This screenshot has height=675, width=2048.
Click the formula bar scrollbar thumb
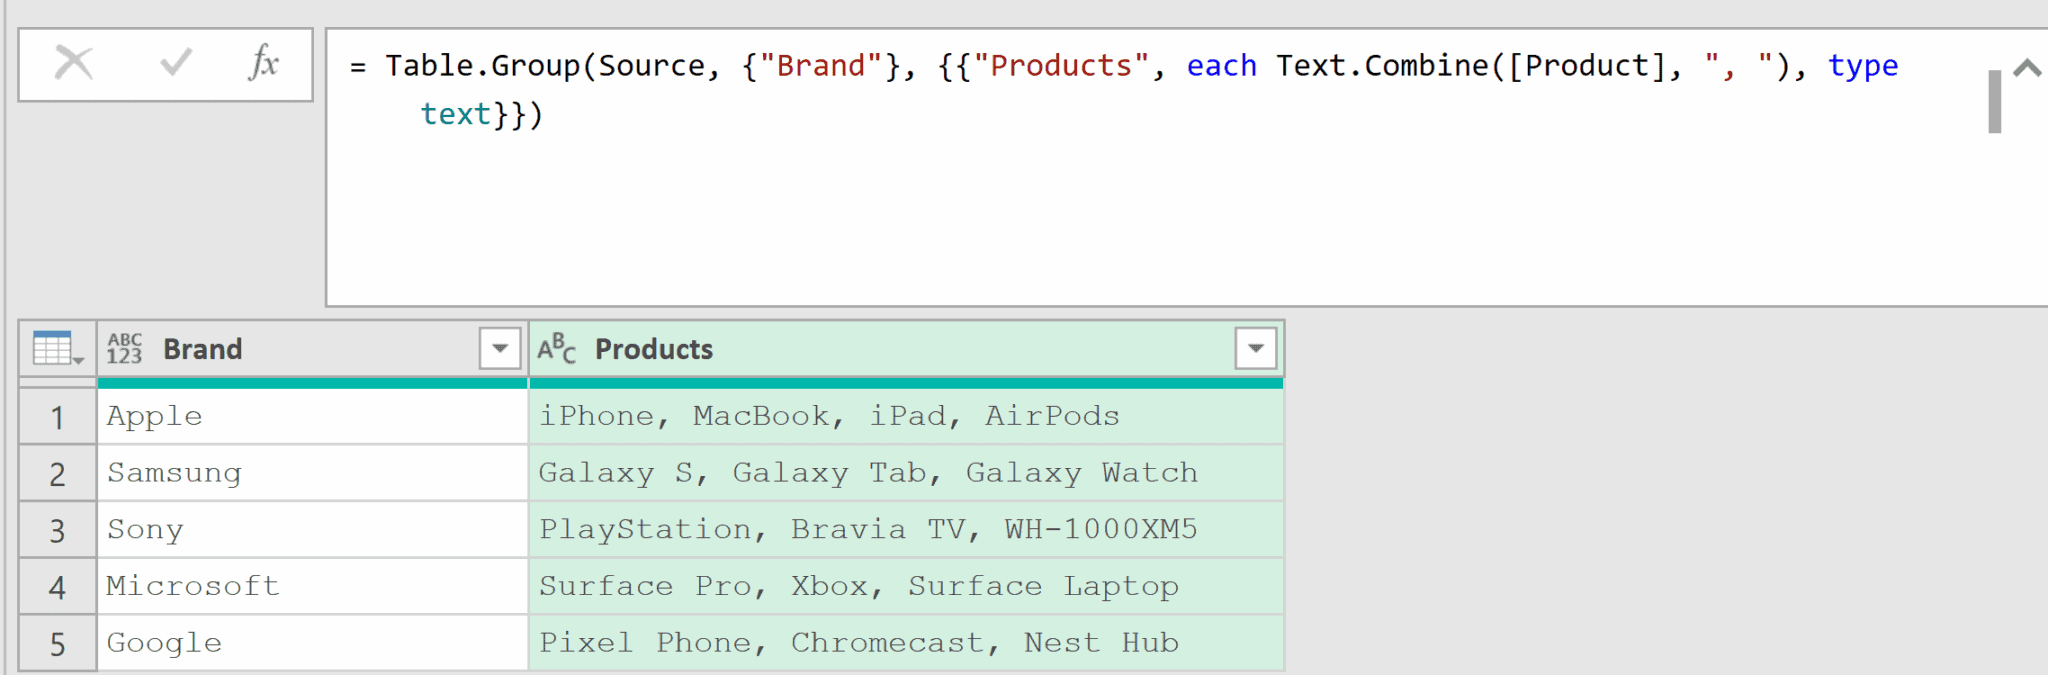click(x=1995, y=101)
